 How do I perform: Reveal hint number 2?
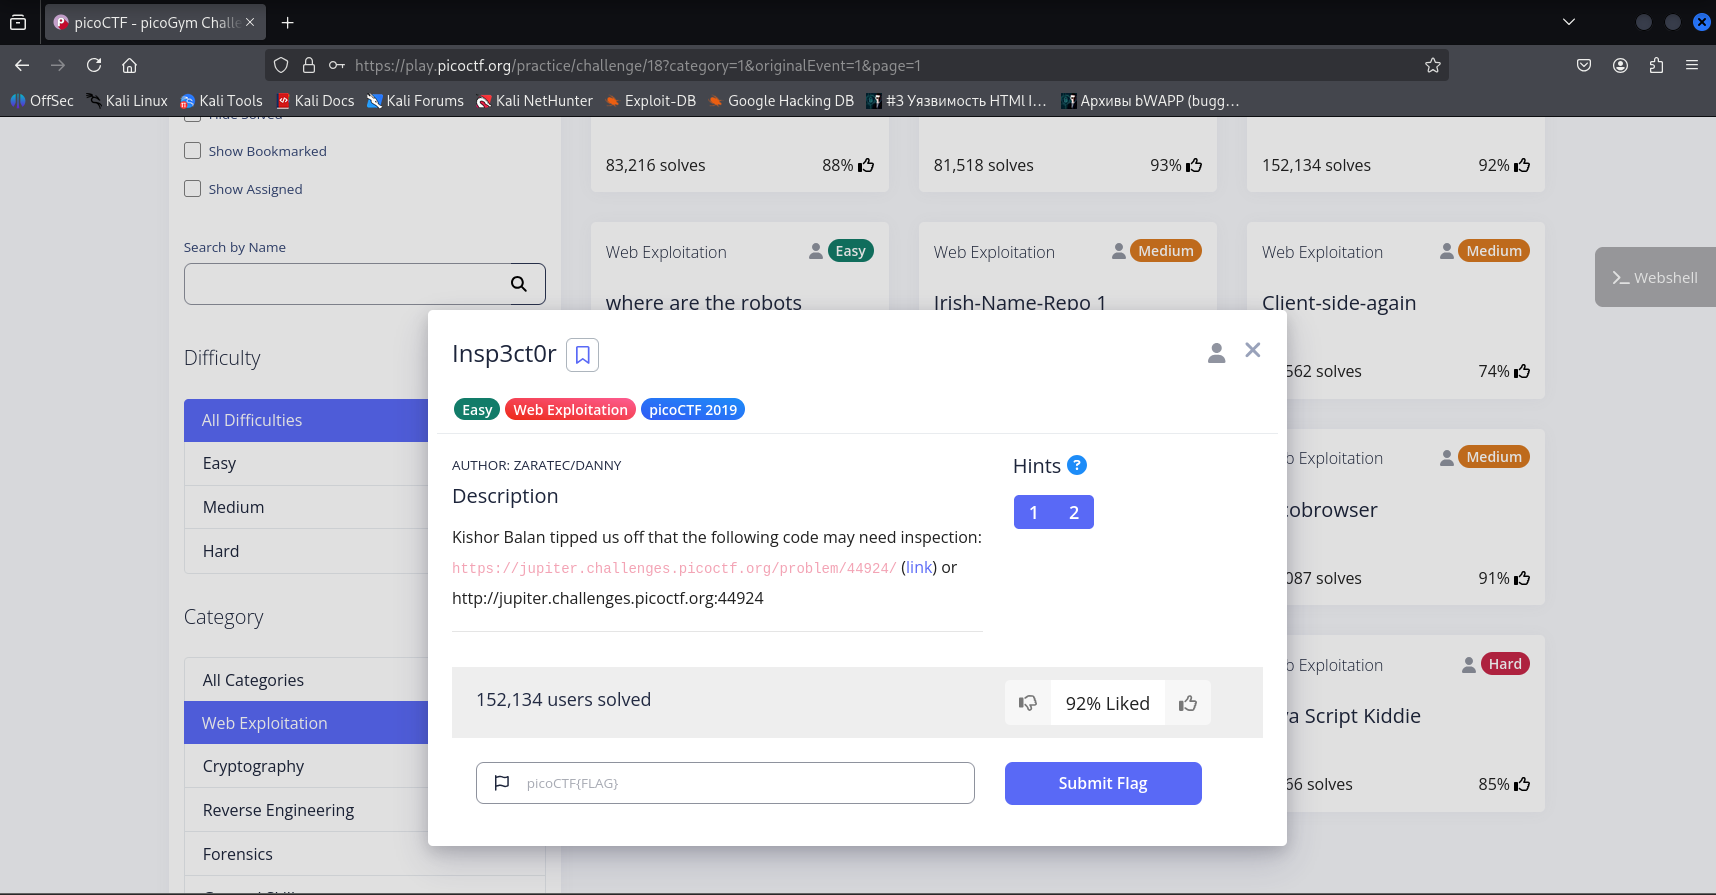1074,512
